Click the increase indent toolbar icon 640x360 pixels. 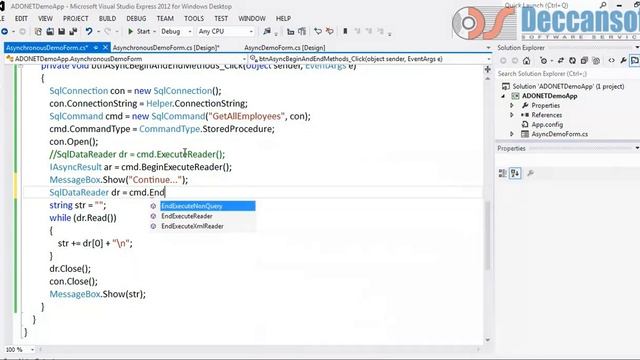302,31
